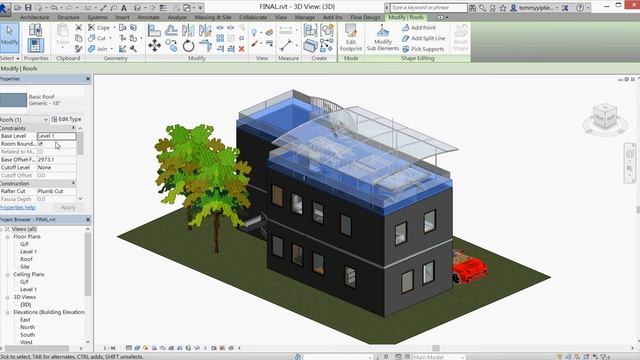The height and width of the screenshot is (360, 640).
Task: Click Modify Sub Elements tool
Action: pos(382,38)
